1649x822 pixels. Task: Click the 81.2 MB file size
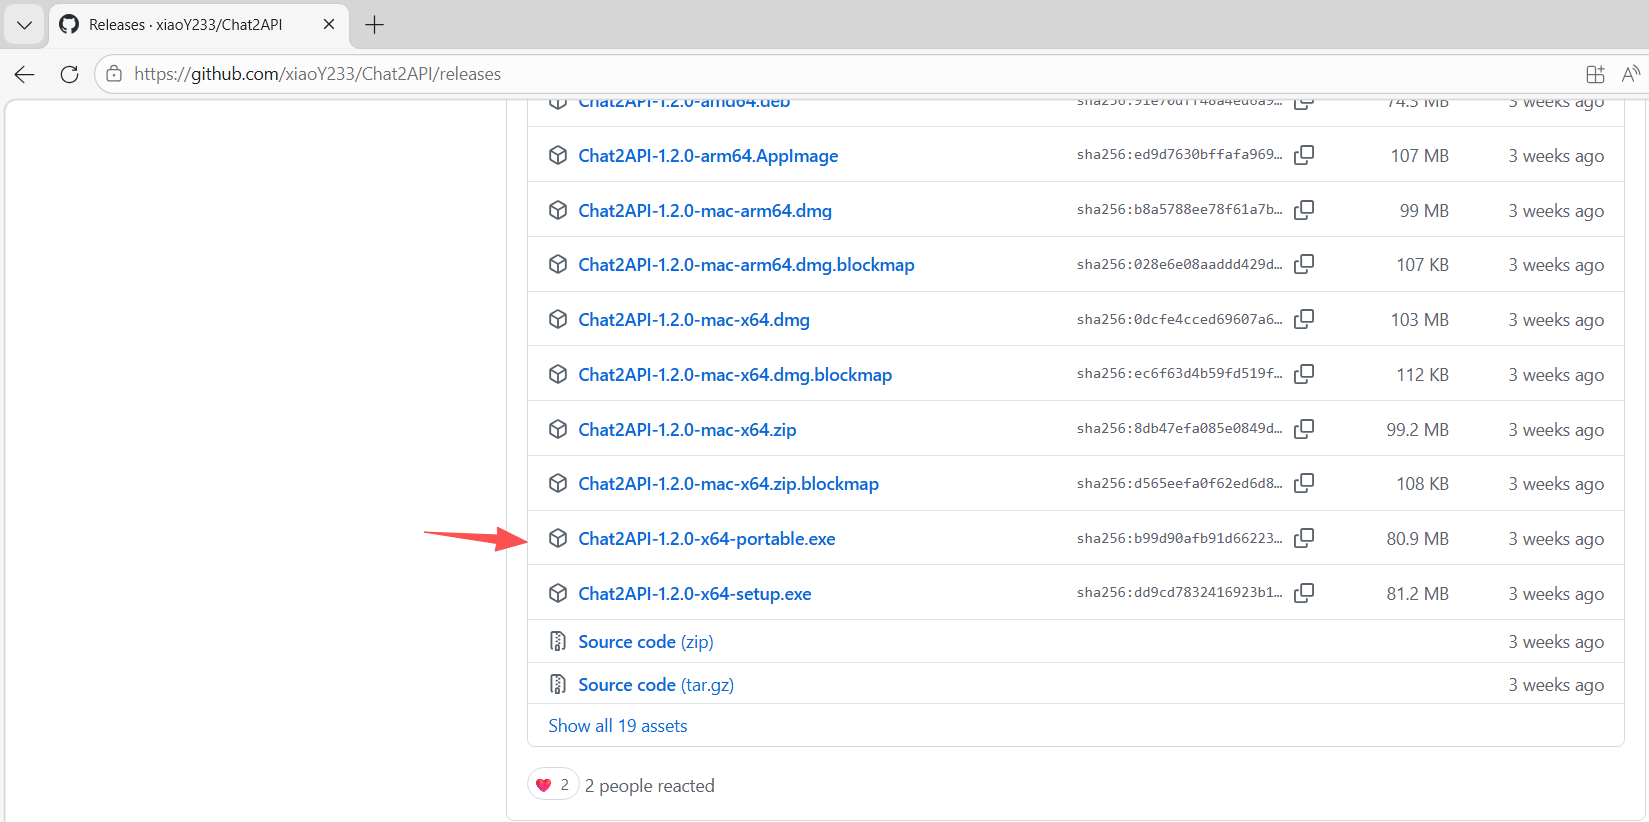coord(1417,594)
